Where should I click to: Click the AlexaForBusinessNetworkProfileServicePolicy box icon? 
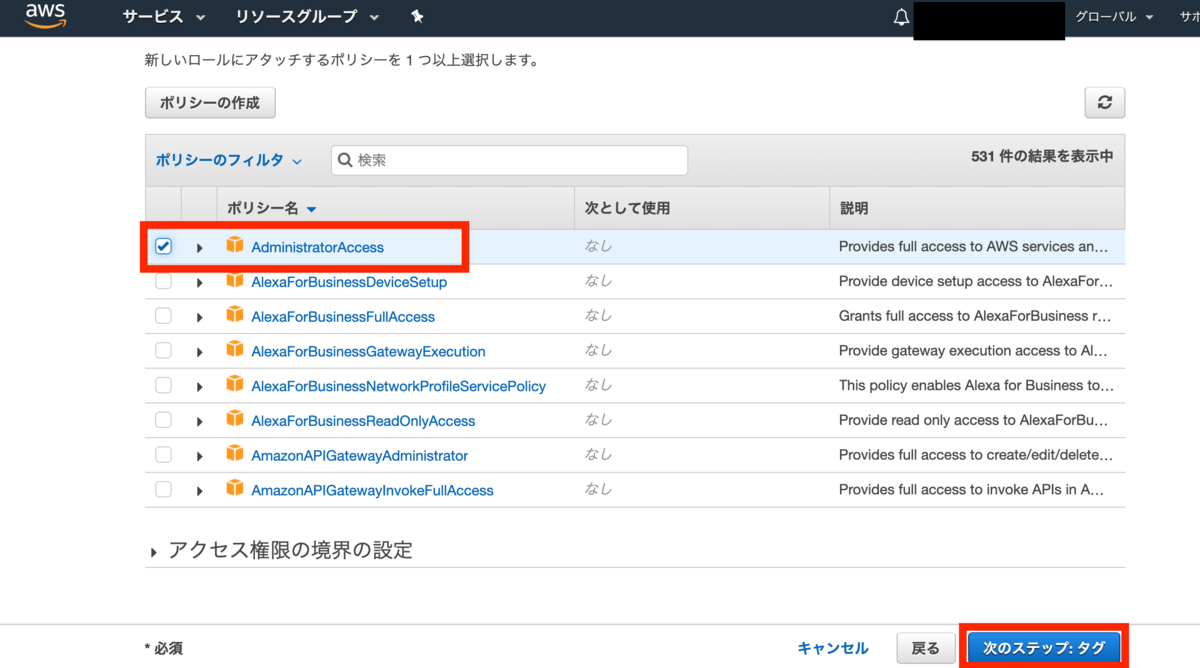coord(235,384)
